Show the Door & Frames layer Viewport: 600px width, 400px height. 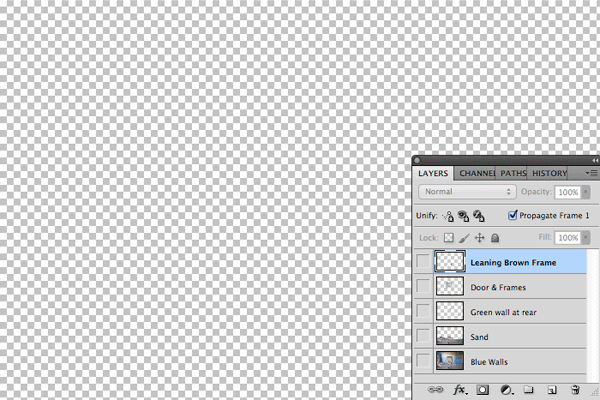tap(423, 286)
